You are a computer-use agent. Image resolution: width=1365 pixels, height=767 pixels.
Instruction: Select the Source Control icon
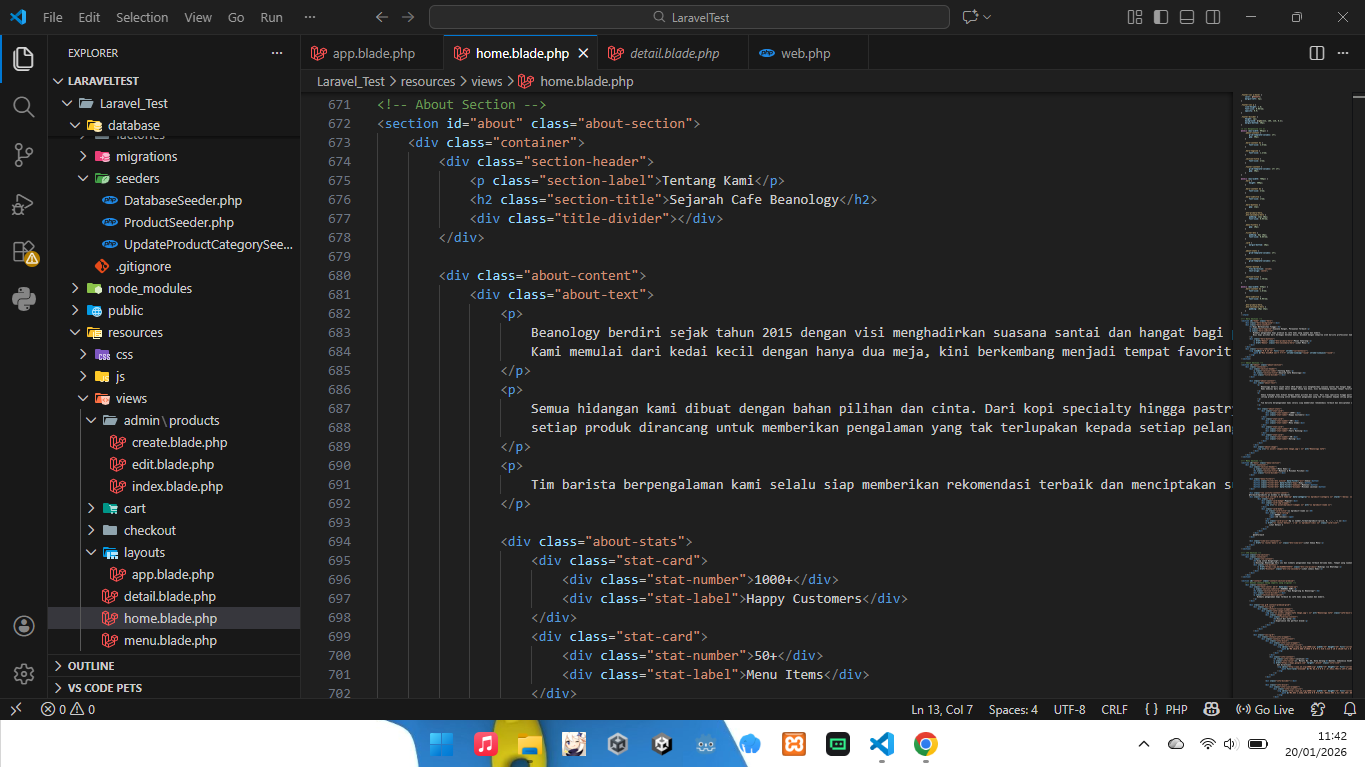point(23,154)
